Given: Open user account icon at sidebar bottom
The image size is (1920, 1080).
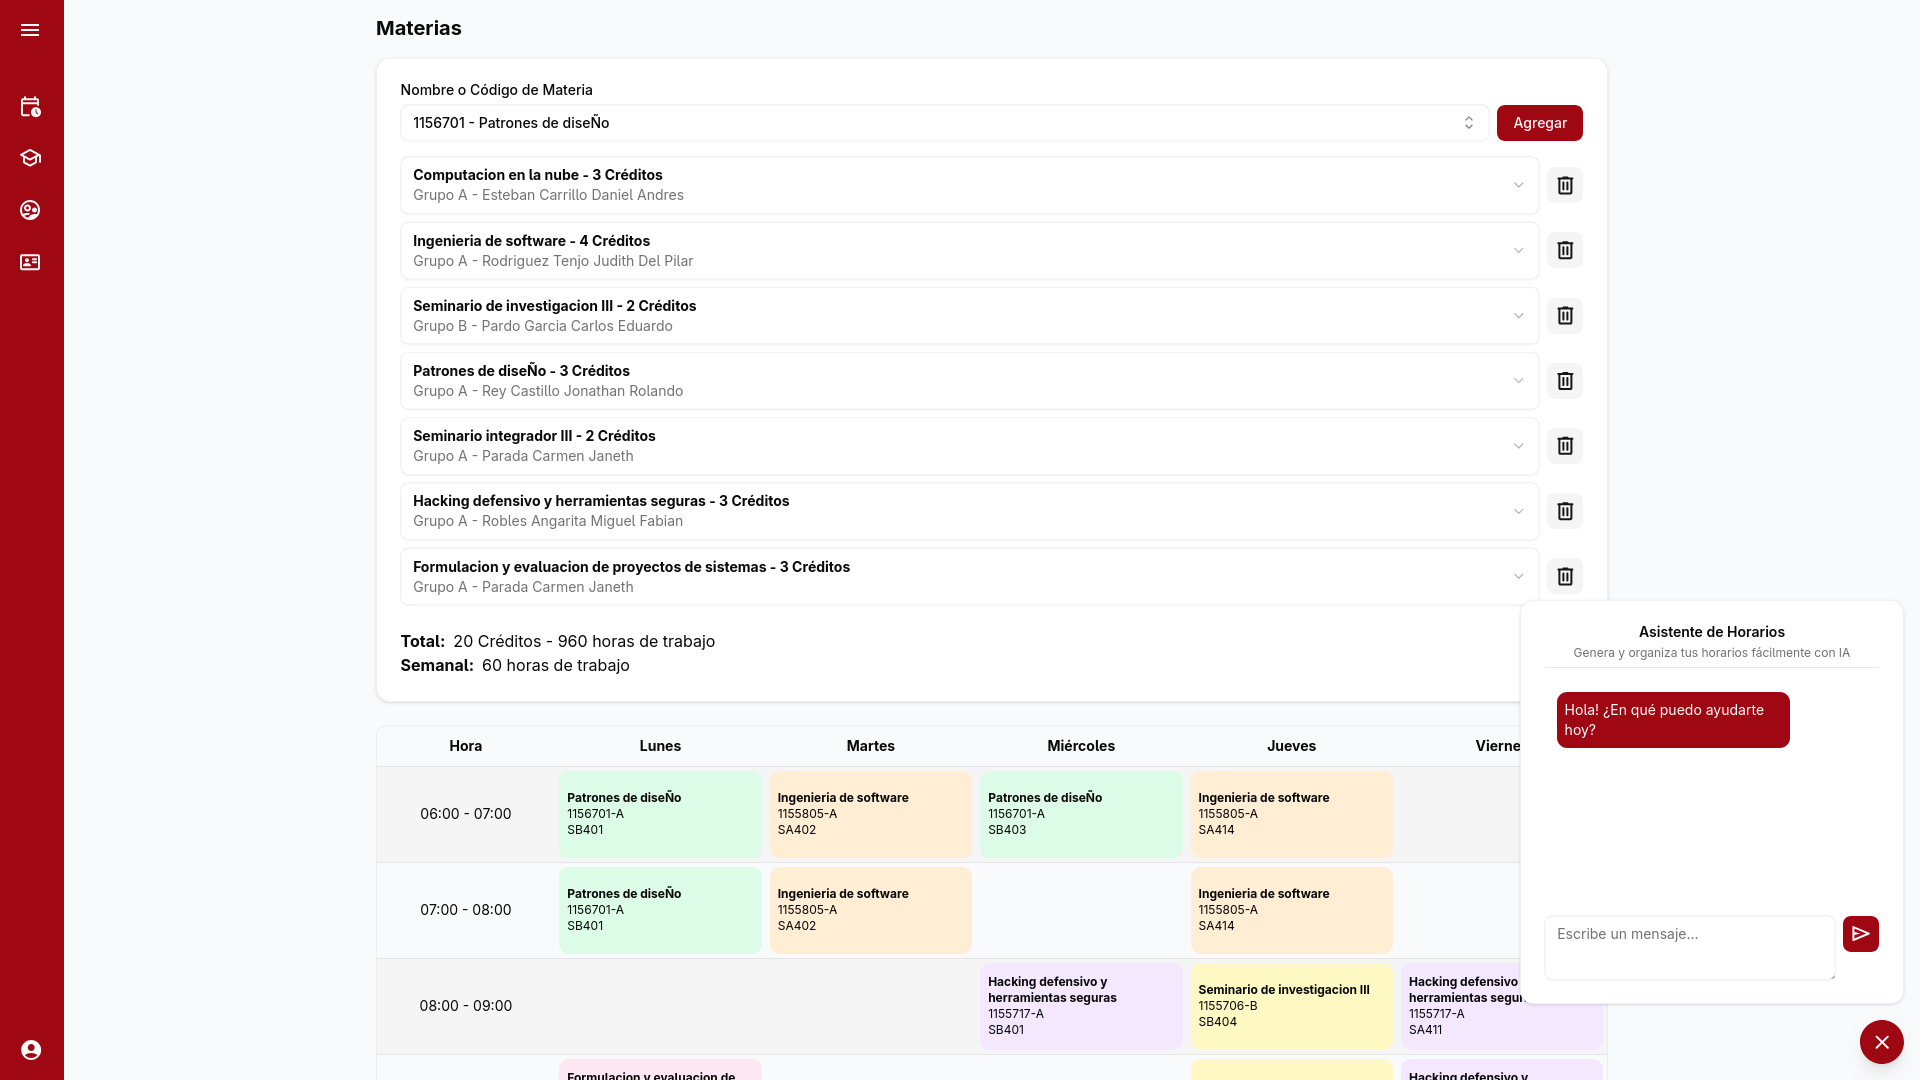Looking at the screenshot, I should point(31,1050).
